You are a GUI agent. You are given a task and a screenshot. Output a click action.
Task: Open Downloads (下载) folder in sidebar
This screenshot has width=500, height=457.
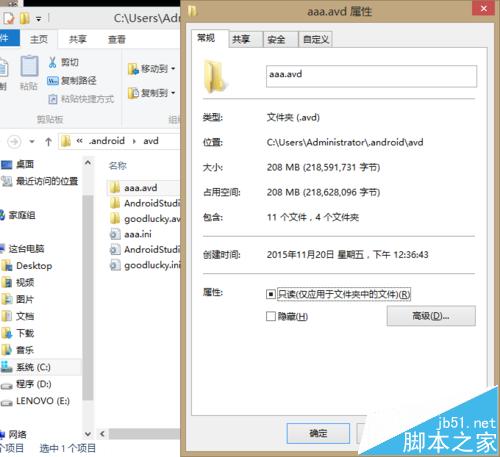click(x=18, y=333)
